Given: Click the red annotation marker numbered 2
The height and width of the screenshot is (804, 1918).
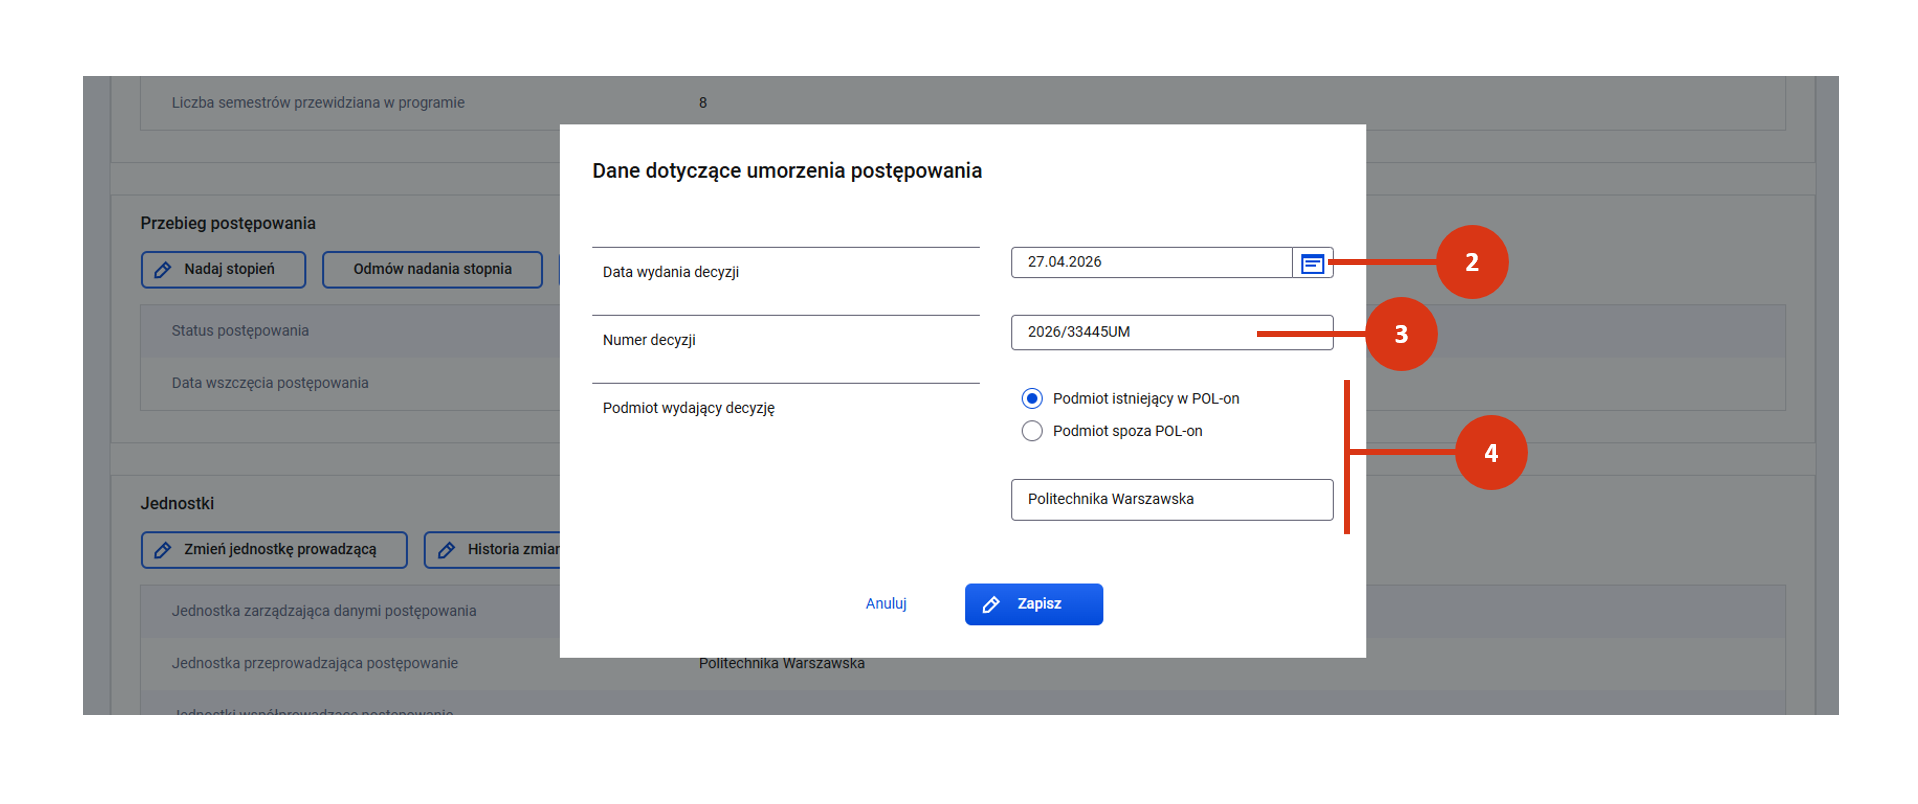Looking at the screenshot, I should pos(1471,262).
